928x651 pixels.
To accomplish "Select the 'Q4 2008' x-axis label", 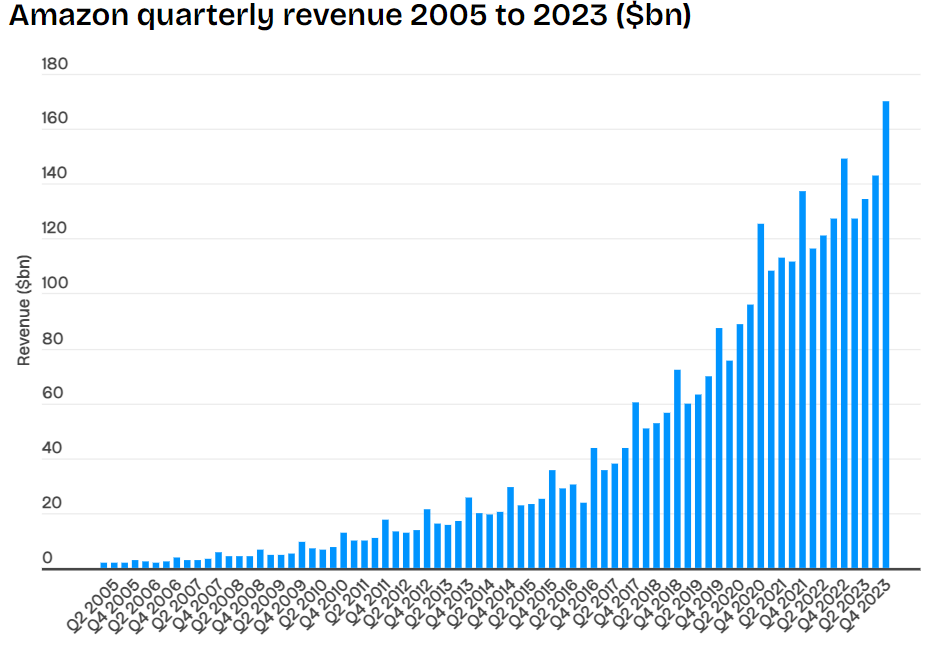I will pos(239,607).
